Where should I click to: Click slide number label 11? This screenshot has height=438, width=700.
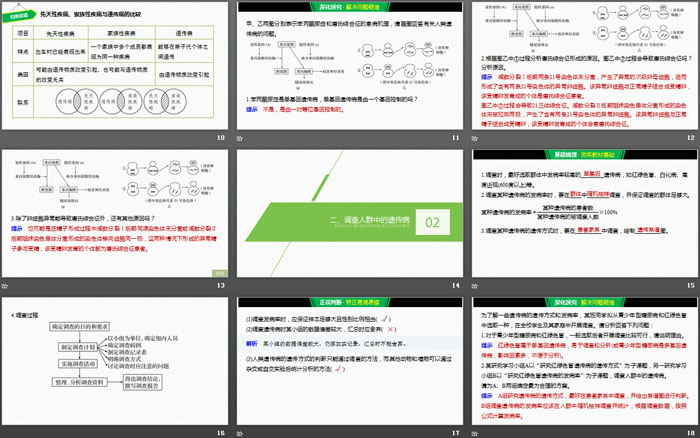tap(455, 138)
